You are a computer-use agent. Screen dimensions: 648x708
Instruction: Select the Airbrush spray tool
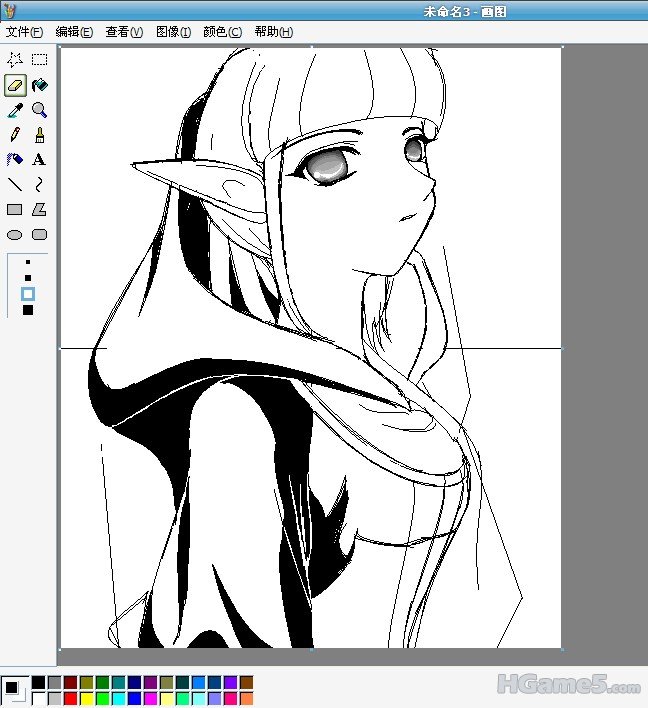point(15,160)
